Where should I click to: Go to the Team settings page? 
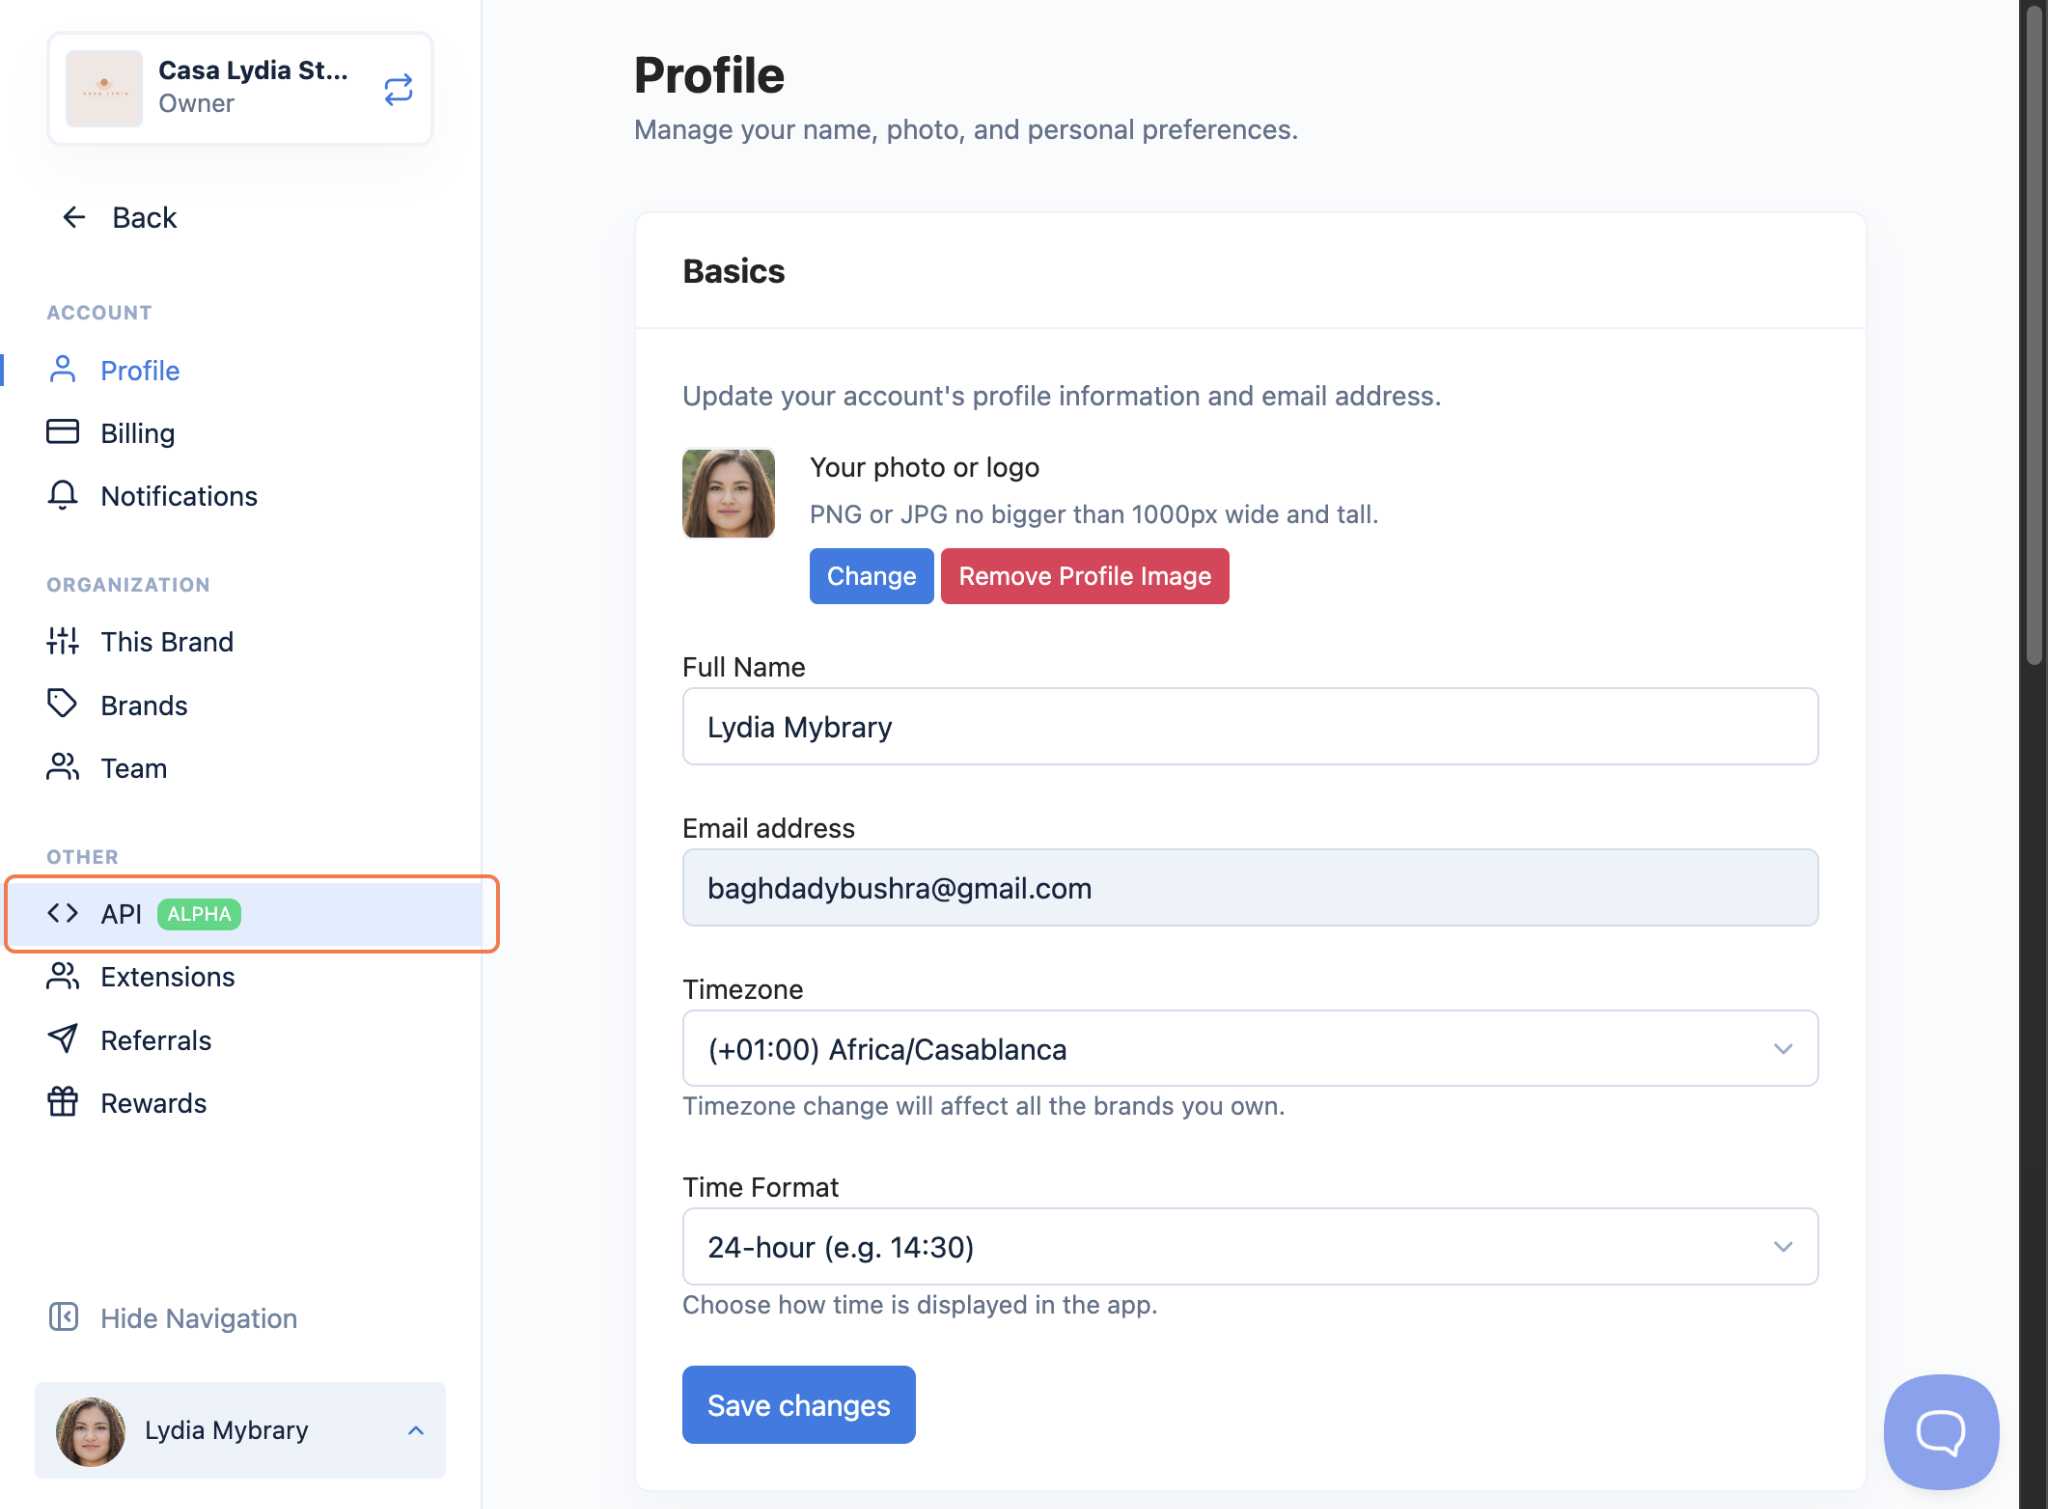(x=133, y=768)
